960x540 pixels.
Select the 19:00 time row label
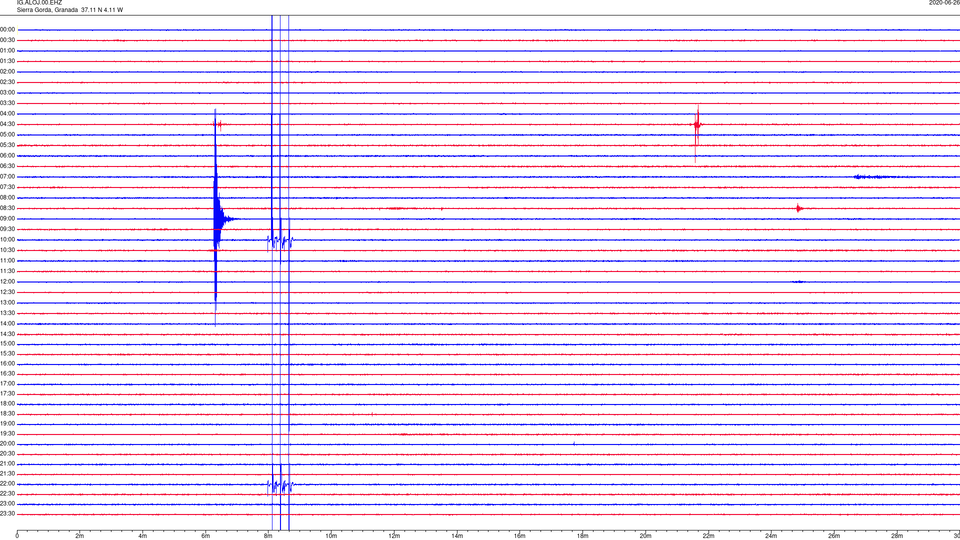click(8, 424)
